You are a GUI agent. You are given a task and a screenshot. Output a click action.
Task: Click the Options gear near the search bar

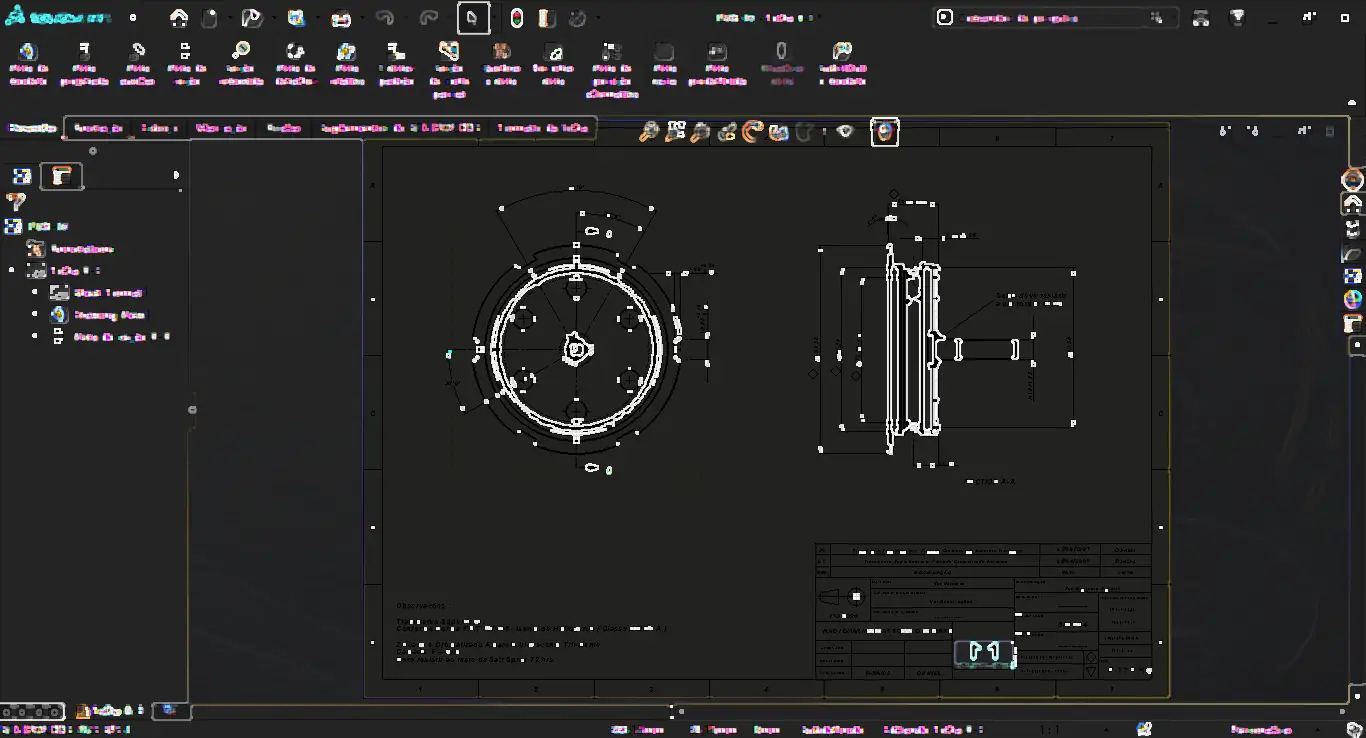point(1157,17)
